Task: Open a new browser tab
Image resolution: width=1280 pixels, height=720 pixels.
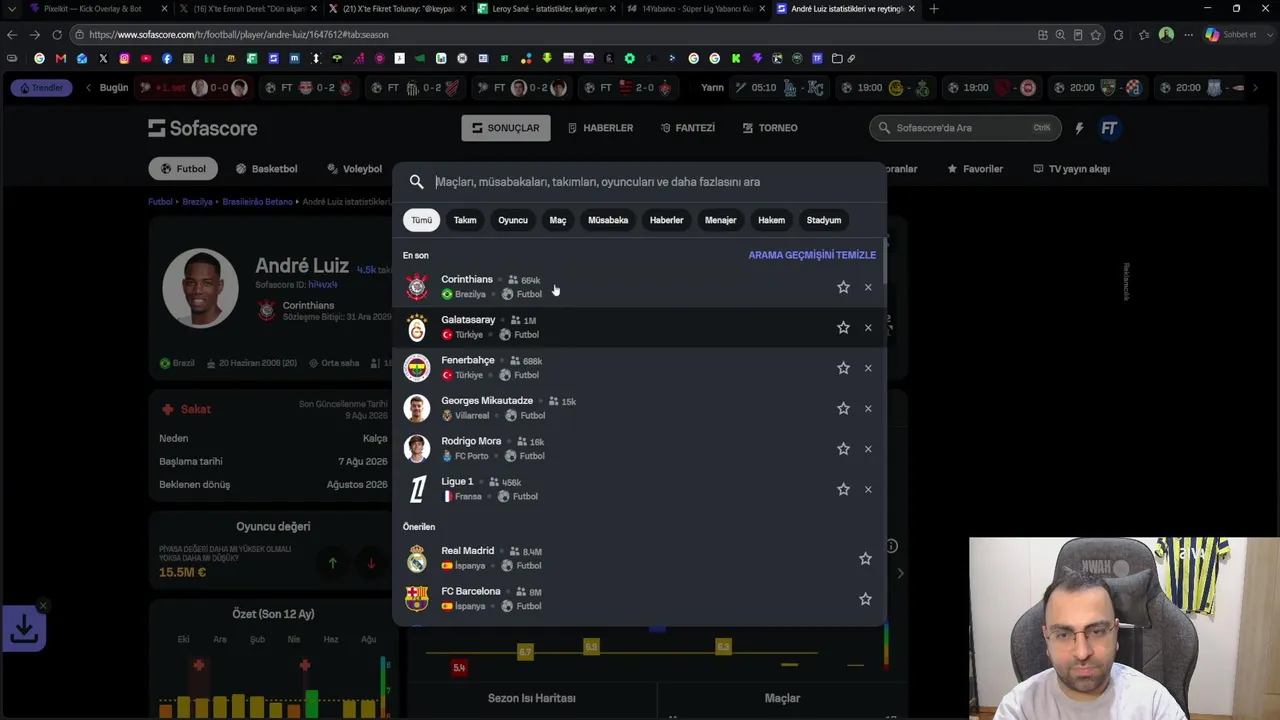Action: [x=934, y=9]
